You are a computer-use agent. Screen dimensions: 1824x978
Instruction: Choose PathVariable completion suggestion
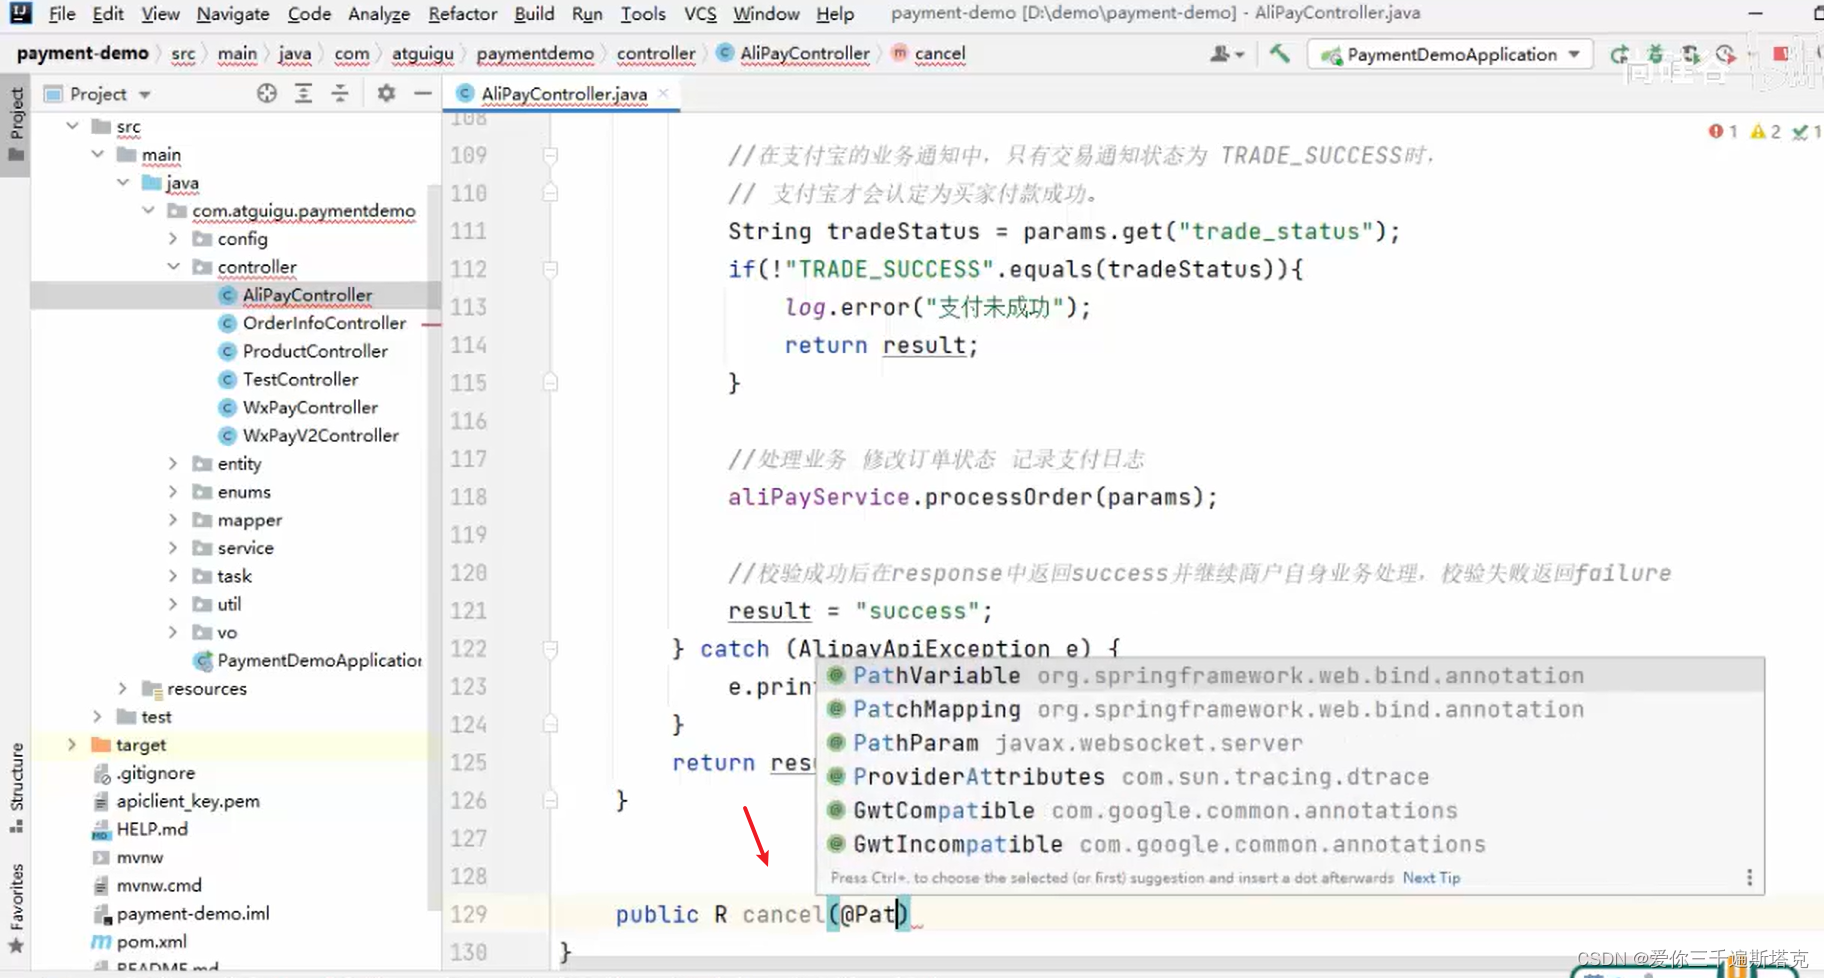(1291, 675)
